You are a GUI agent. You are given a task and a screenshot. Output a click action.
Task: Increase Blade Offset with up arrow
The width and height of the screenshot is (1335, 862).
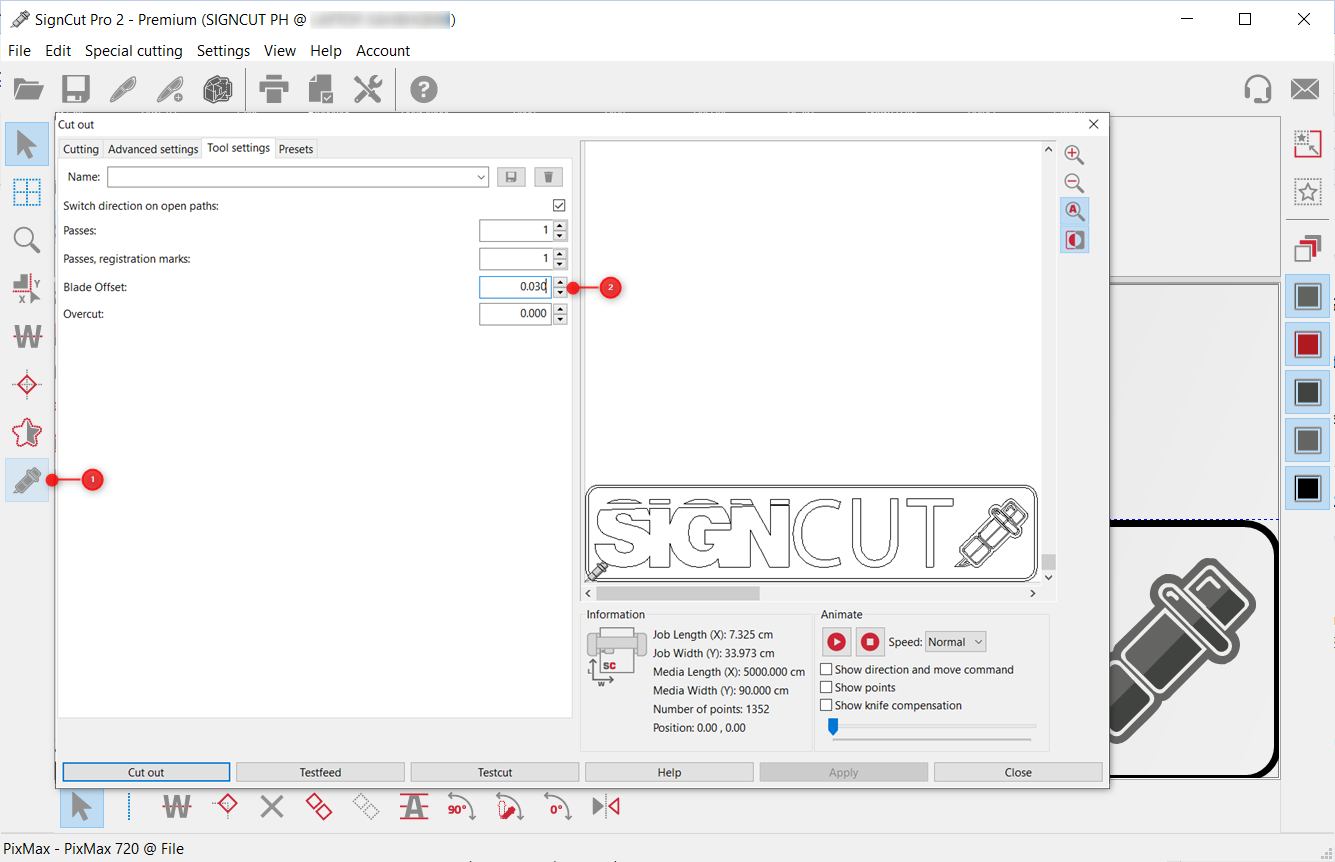click(560, 282)
